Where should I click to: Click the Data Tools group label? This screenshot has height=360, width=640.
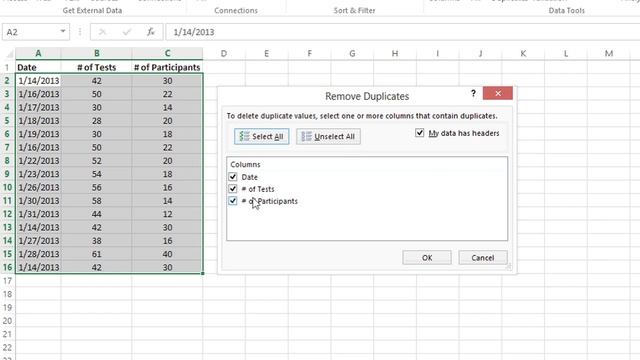[567, 11]
